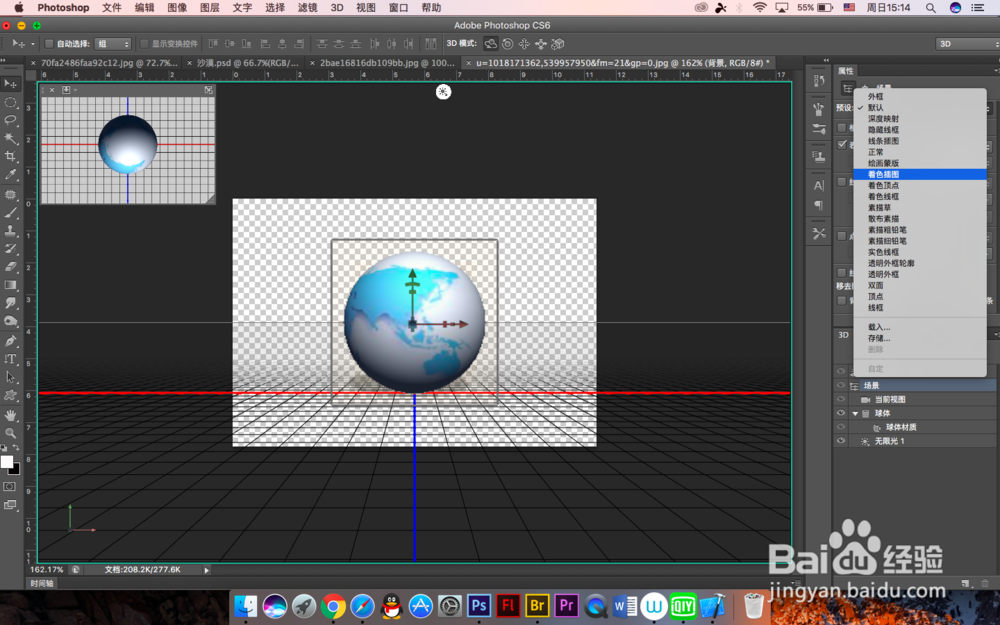This screenshot has height=625, width=1000.
Task: Toggle visibility eye of 场景 row
Action: tap(841, 385)
